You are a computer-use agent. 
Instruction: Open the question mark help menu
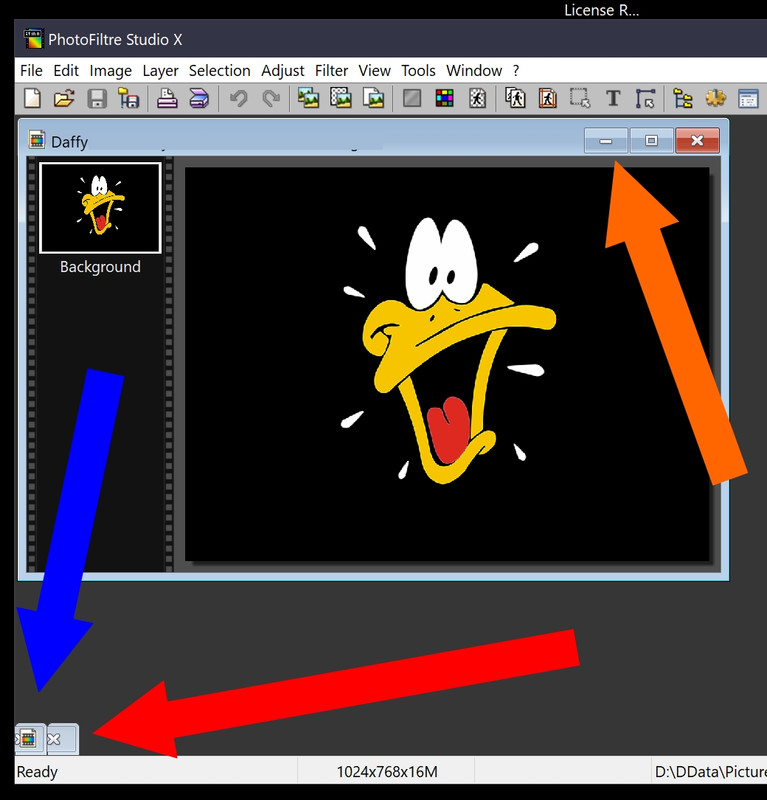coord(516,70)
